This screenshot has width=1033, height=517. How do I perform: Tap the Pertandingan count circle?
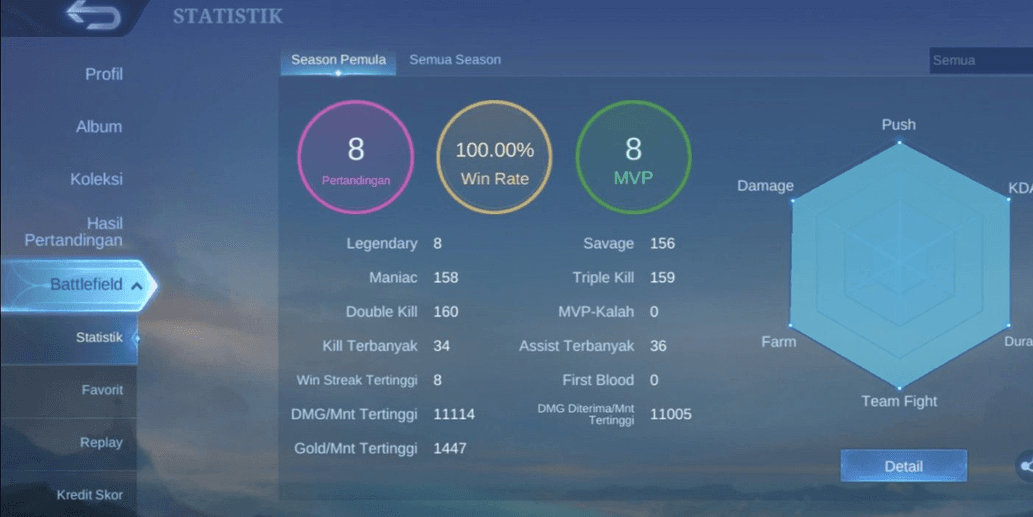point(356,157)
